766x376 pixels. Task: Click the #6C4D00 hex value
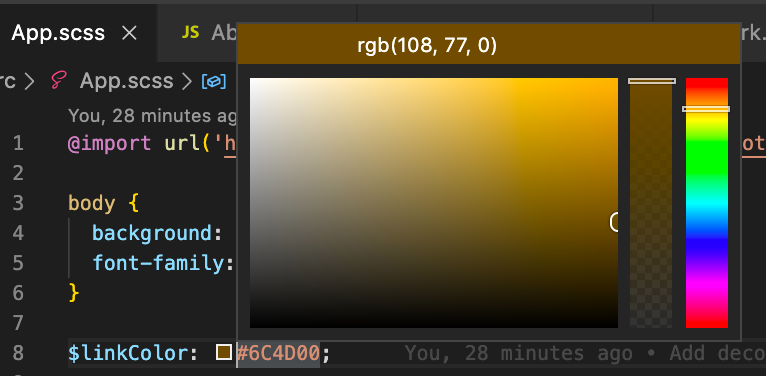[x=278, y=353]
